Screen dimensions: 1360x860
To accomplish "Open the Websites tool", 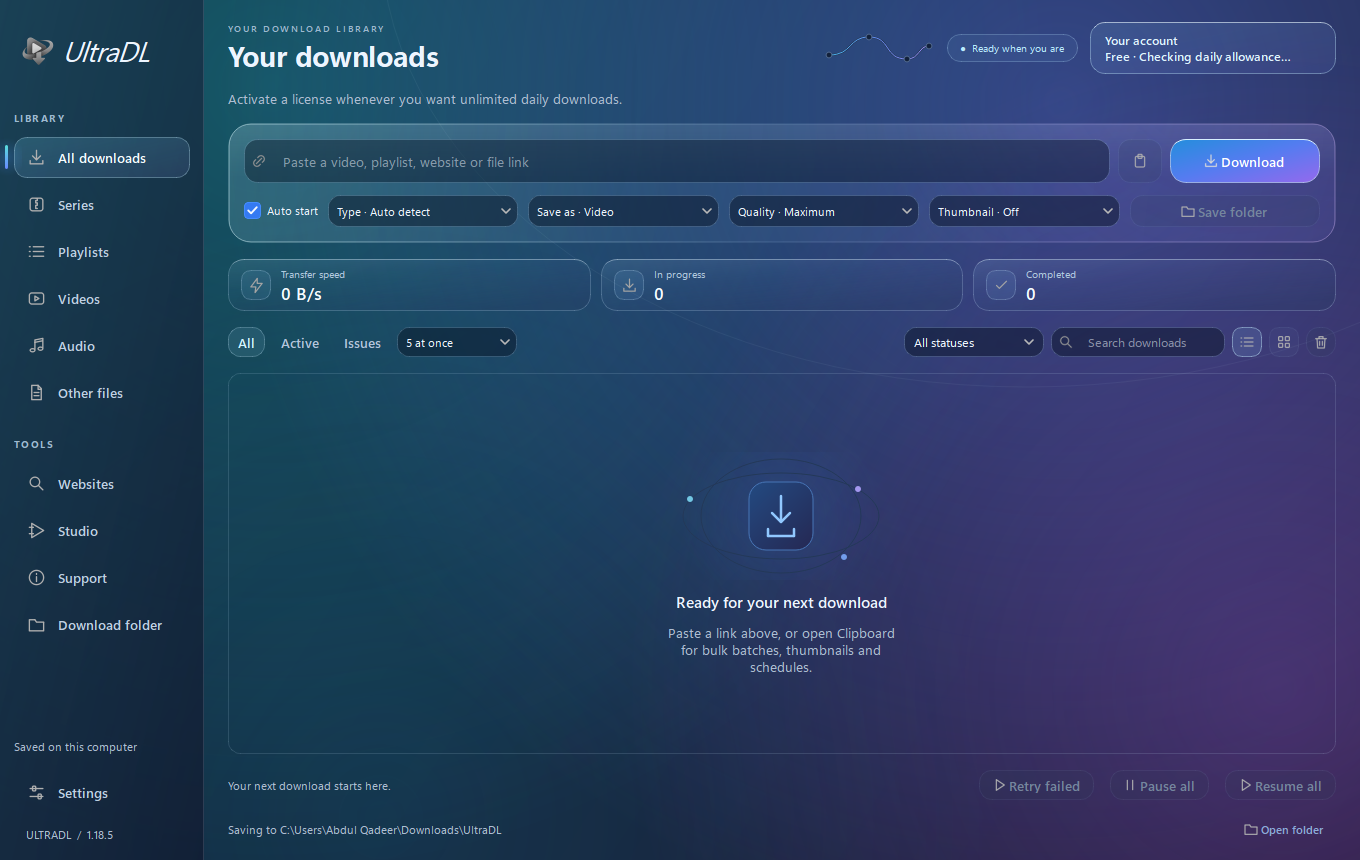I will point(102,483).
